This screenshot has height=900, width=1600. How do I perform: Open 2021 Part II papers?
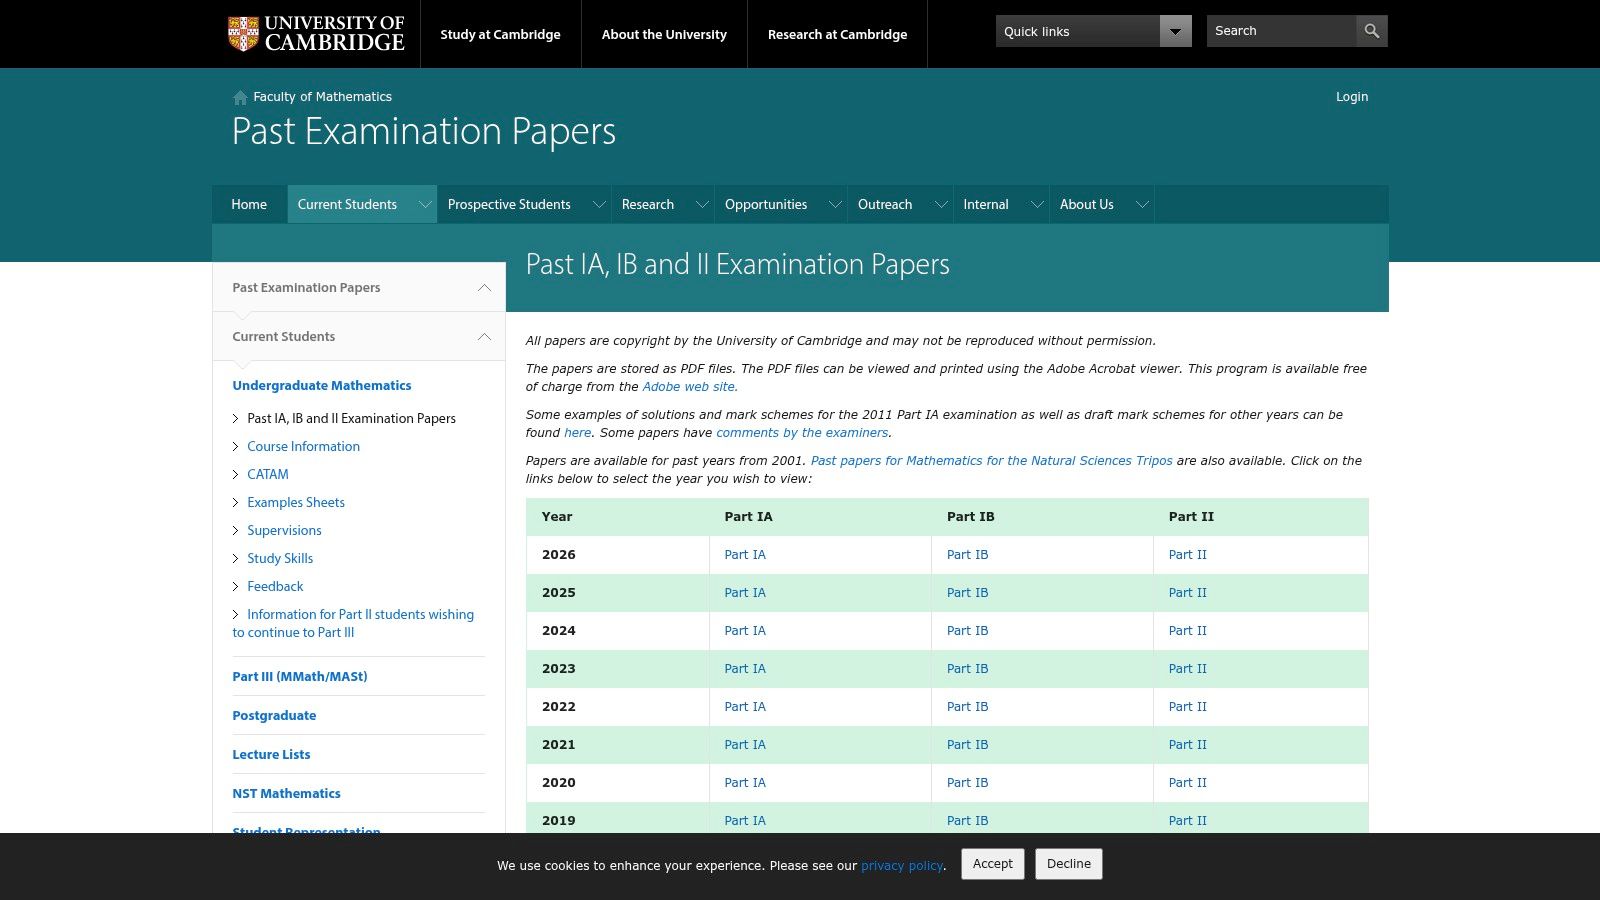coord(1188,745)
